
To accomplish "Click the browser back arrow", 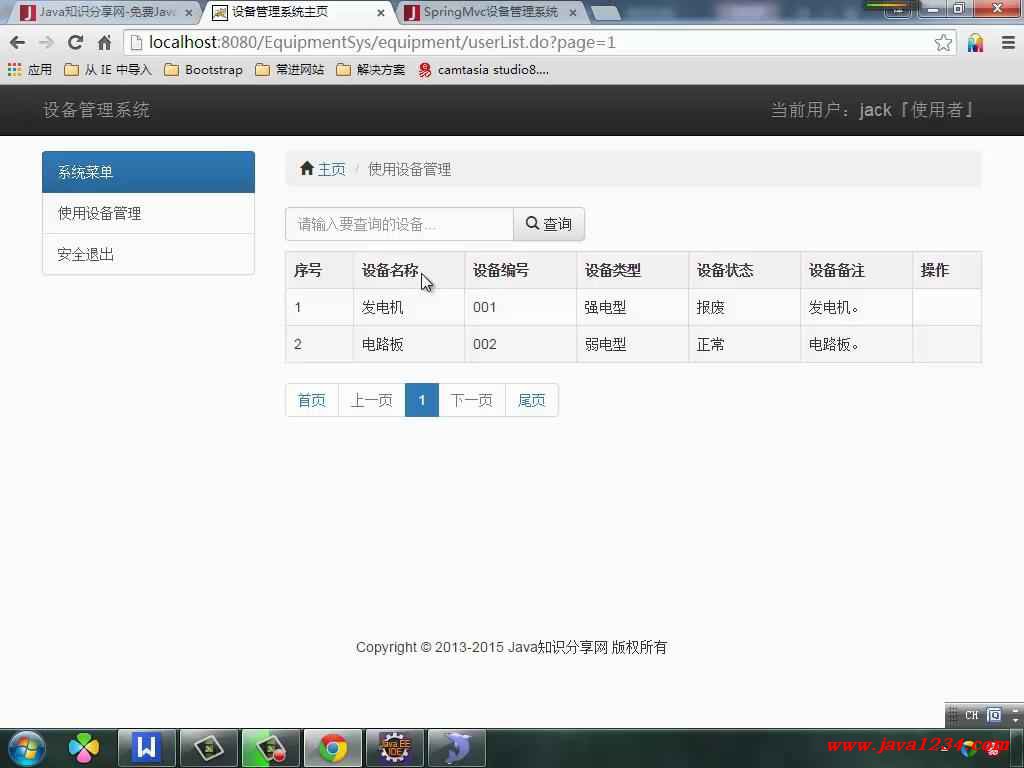I will [x=17, y=42].
